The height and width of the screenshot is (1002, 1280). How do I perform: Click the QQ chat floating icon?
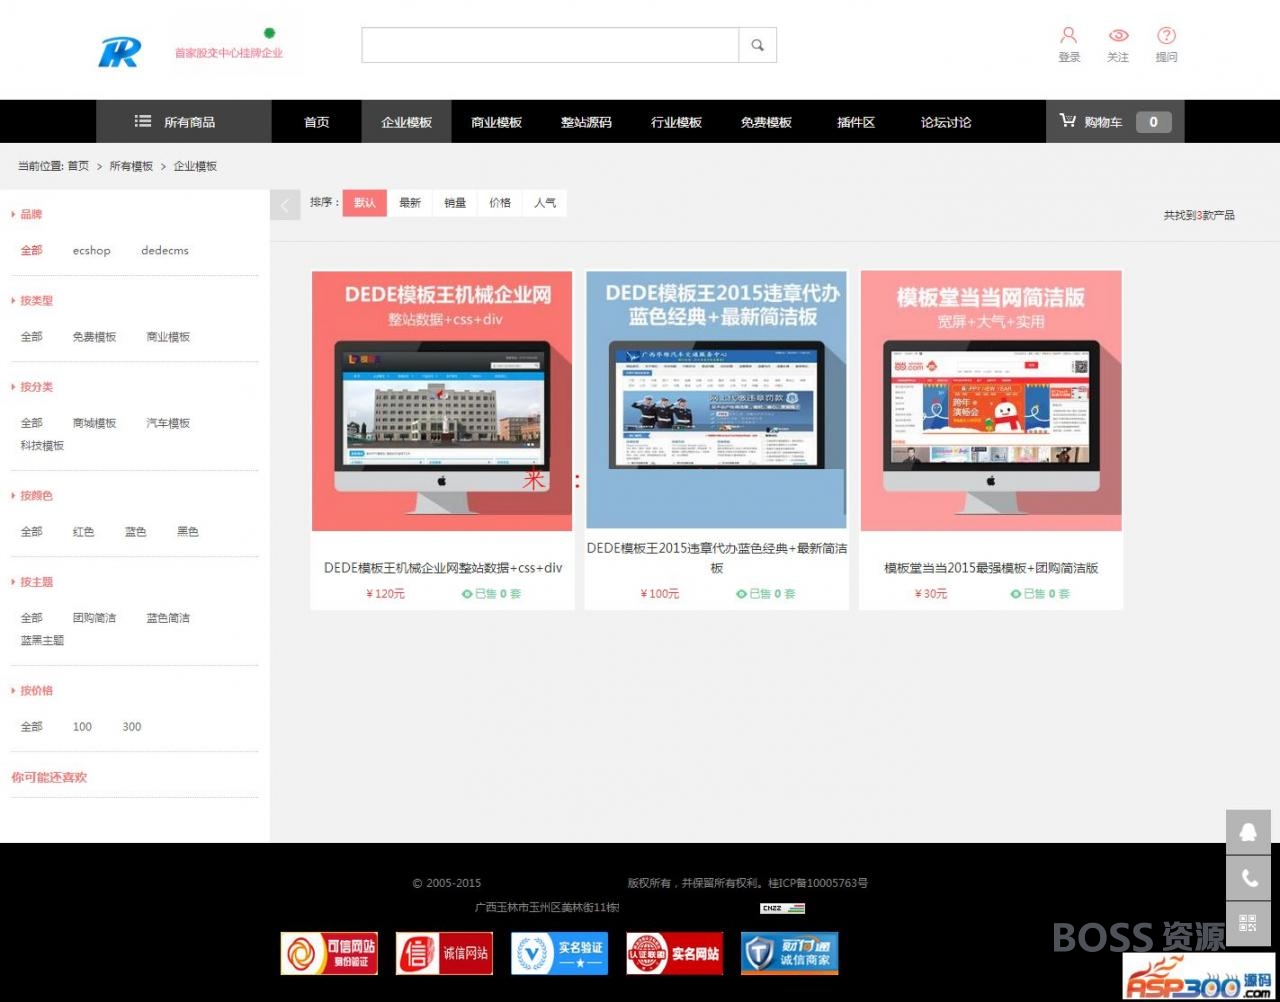pyautogui.click(x=1248, y=832)
